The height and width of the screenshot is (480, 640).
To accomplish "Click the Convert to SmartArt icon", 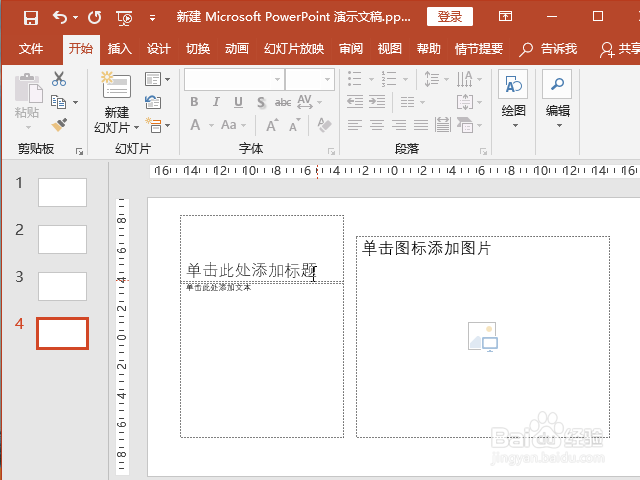I will coord(469,125).
